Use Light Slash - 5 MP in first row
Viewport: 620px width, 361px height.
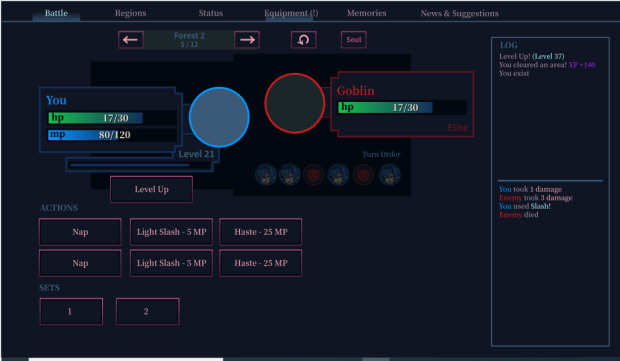[172, 232]
